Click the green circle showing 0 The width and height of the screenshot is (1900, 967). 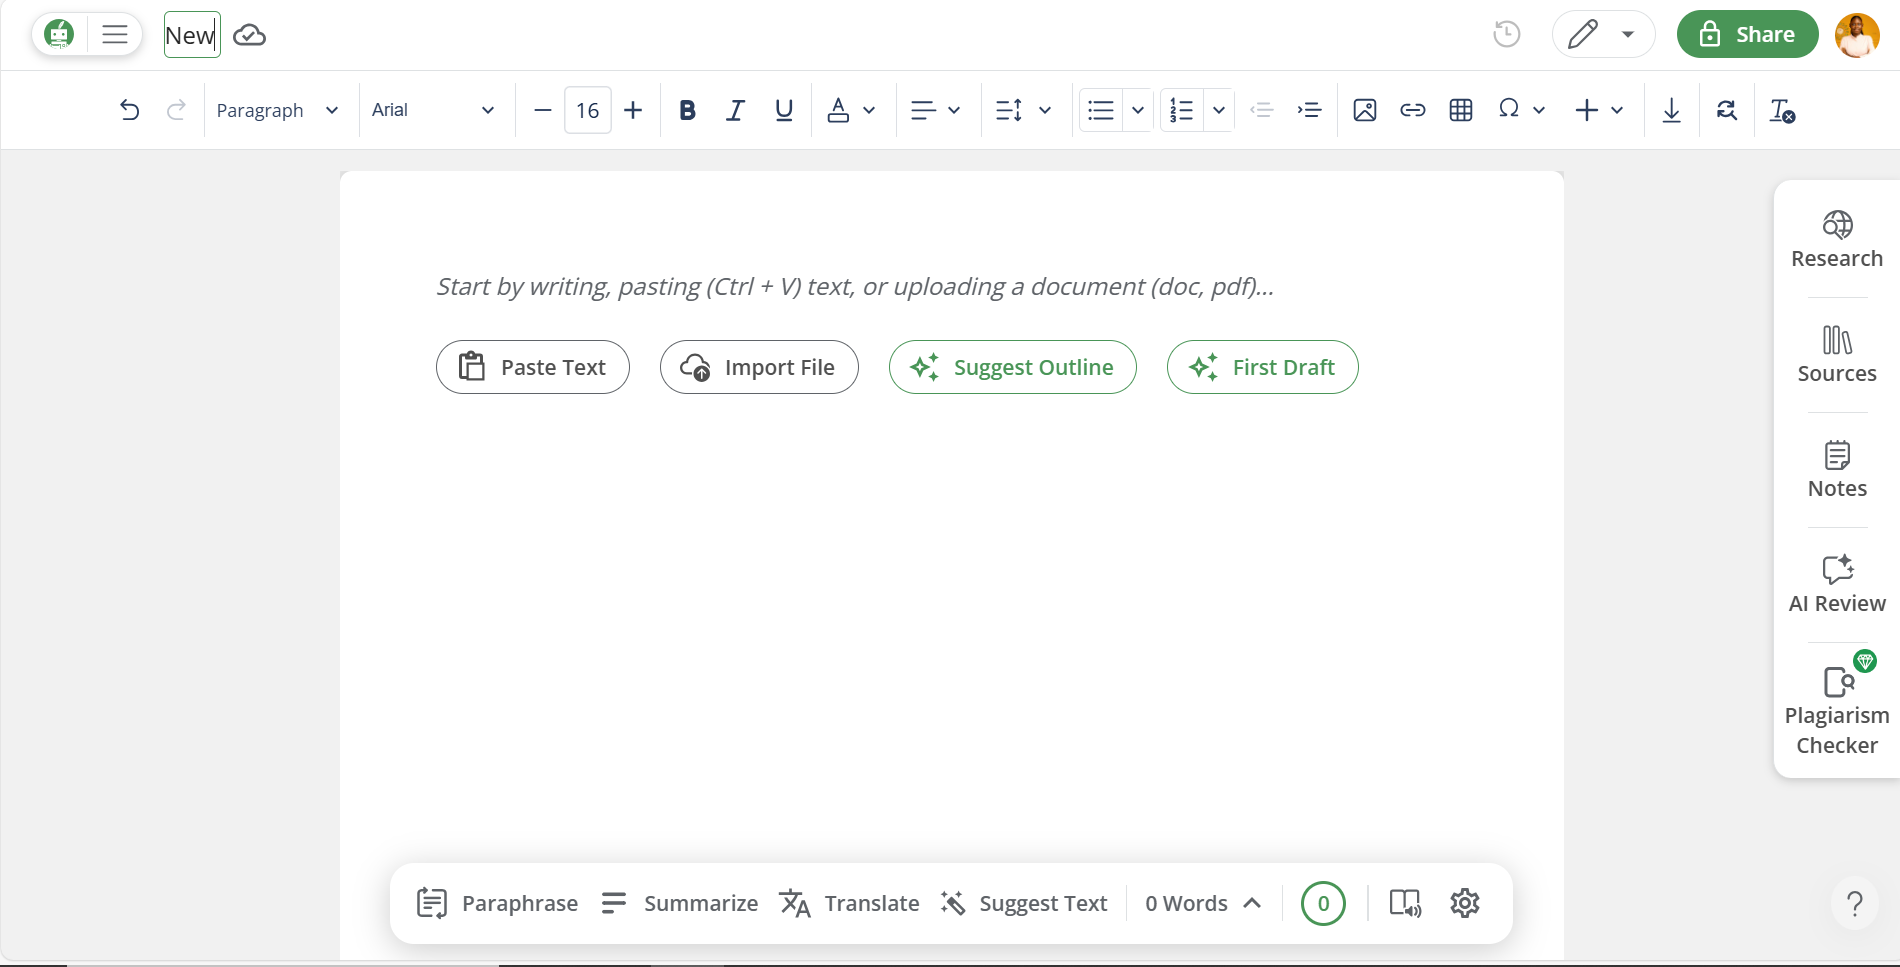pos(1323,903)
